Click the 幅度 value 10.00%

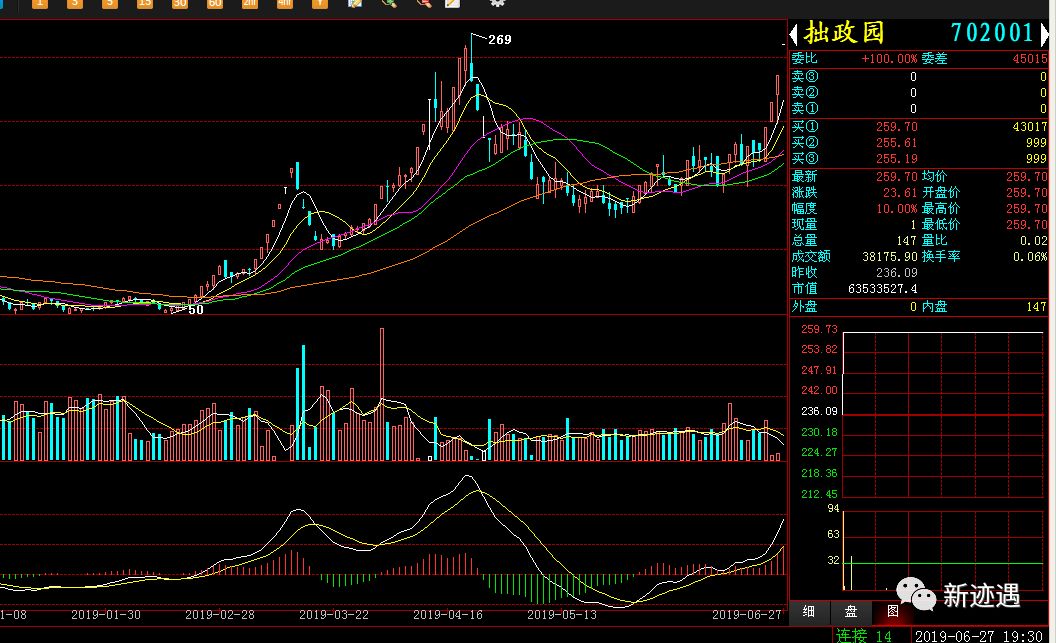(896, 209)
